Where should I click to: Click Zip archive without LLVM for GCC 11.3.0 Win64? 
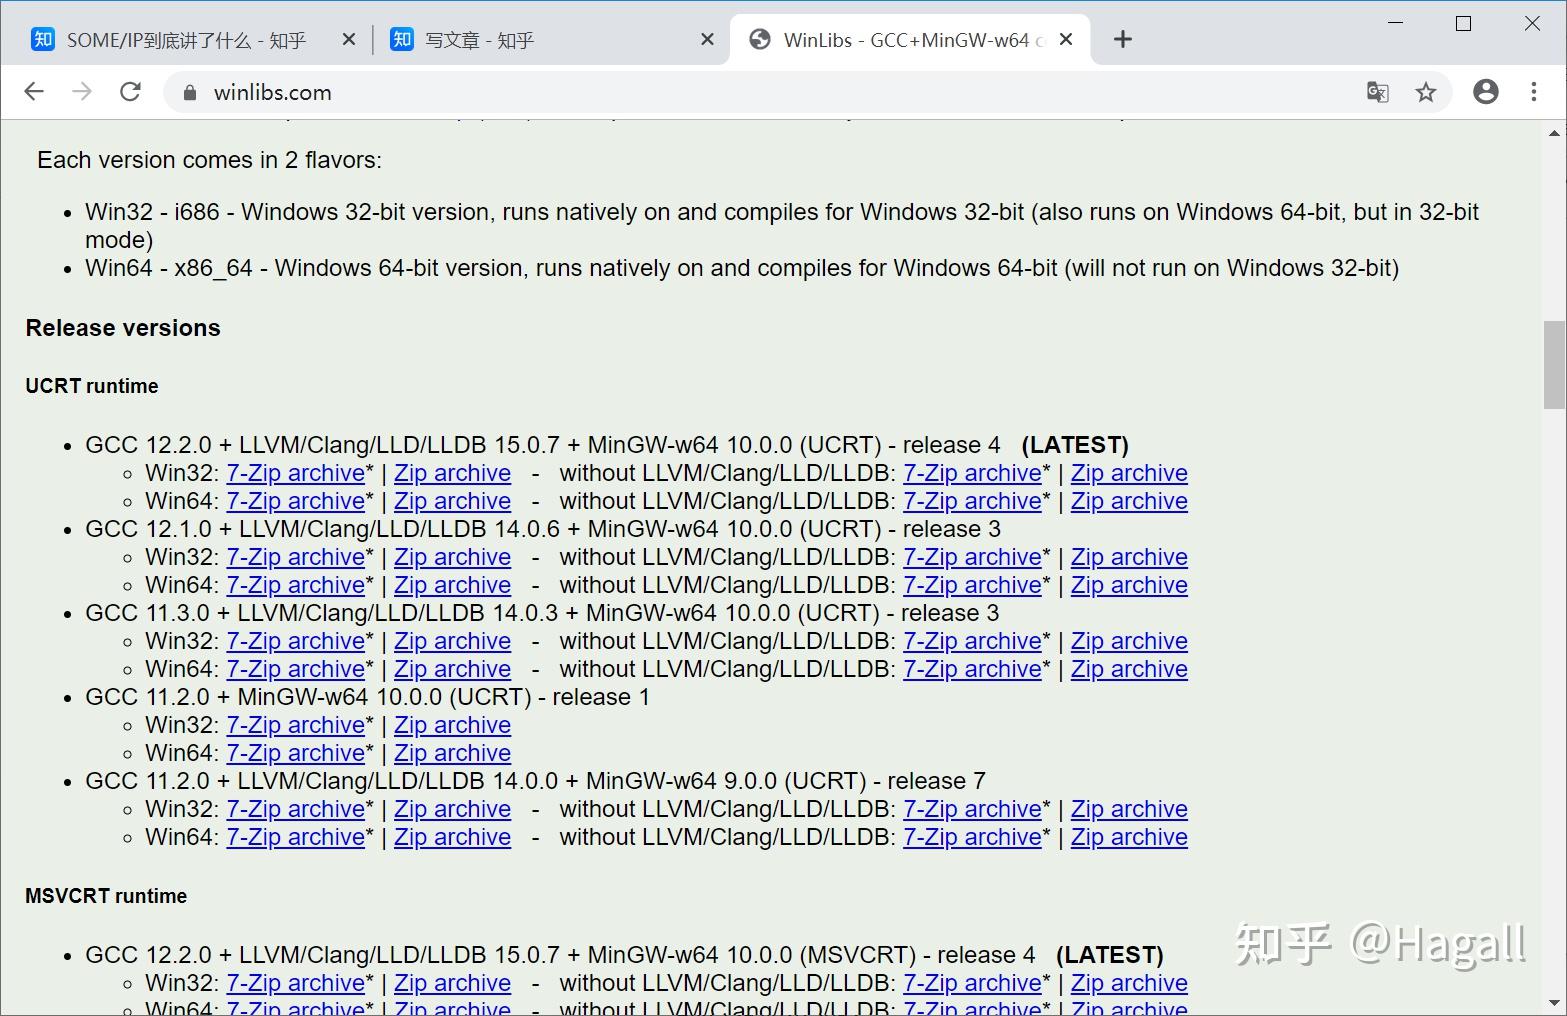tap(1128, 668)
